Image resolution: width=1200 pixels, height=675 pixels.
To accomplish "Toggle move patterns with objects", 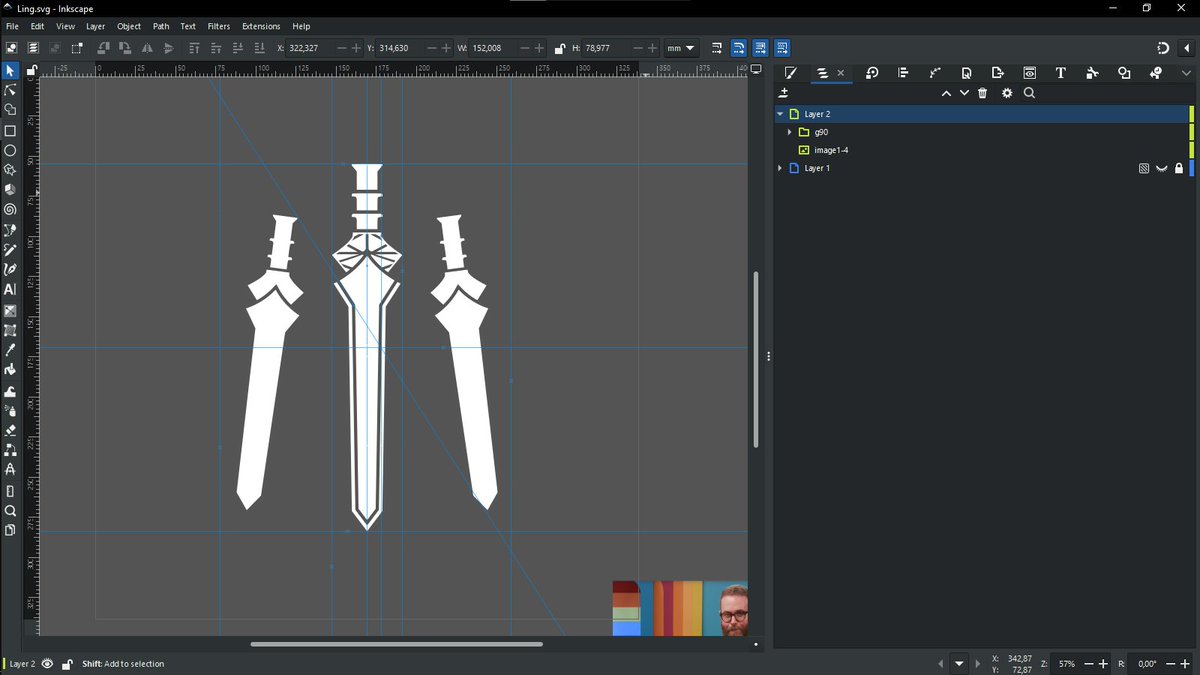I will [782, 48].
